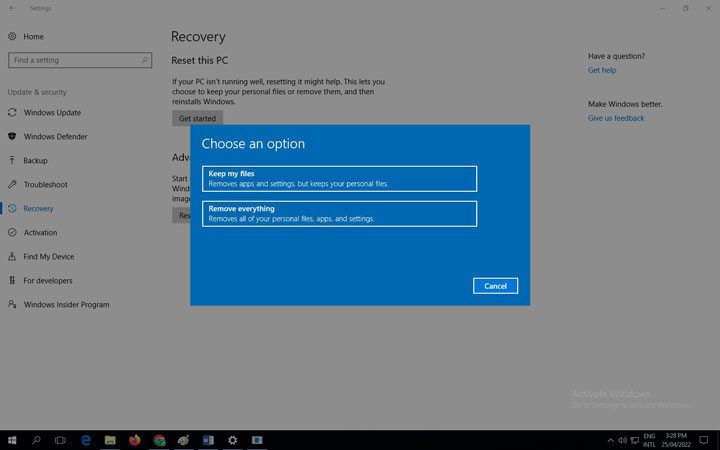Open Microsoft Word from taskbar
This screenshot has width=720, height=450.
click(208, 440)
